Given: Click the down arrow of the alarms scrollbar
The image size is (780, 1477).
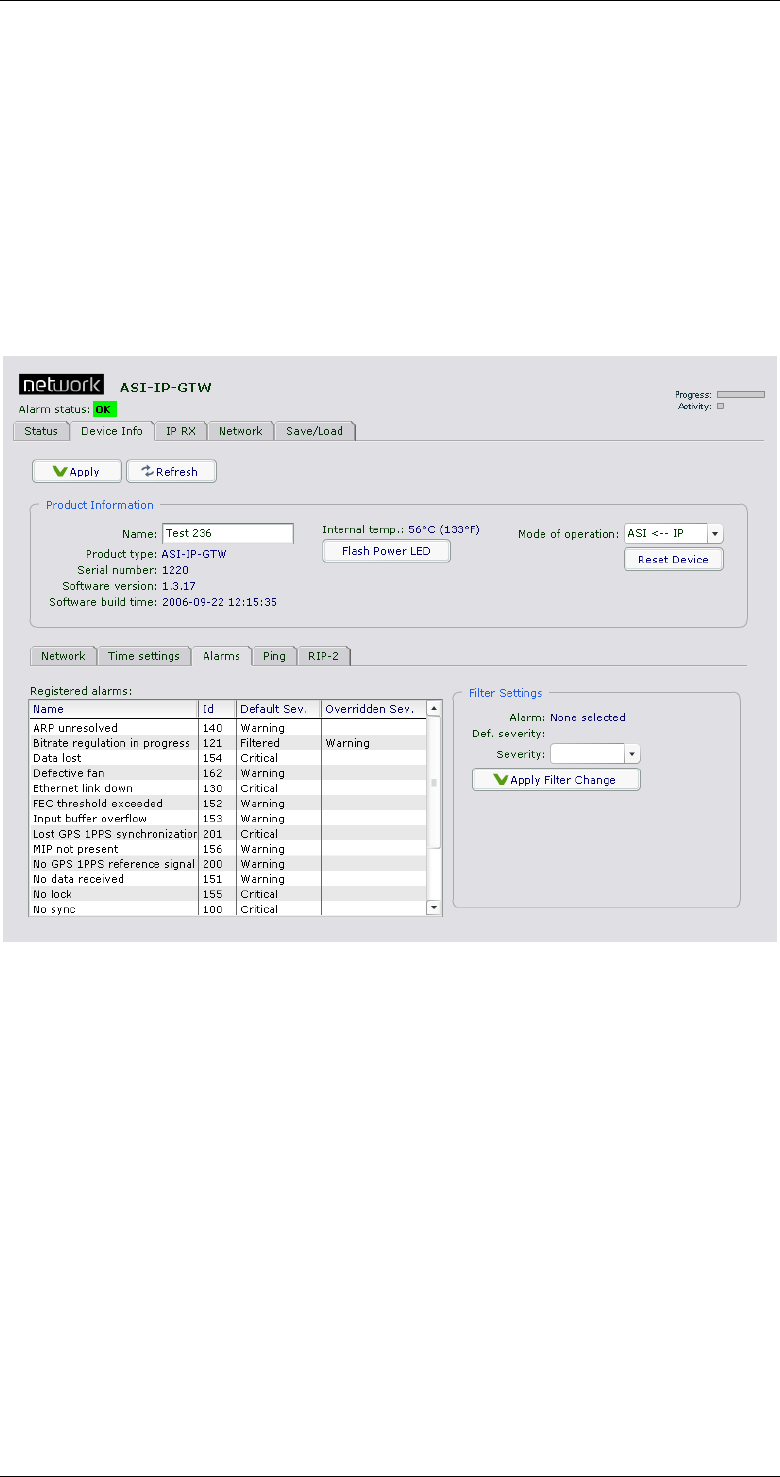Looking at the screenshot, I should pos(434,908).
